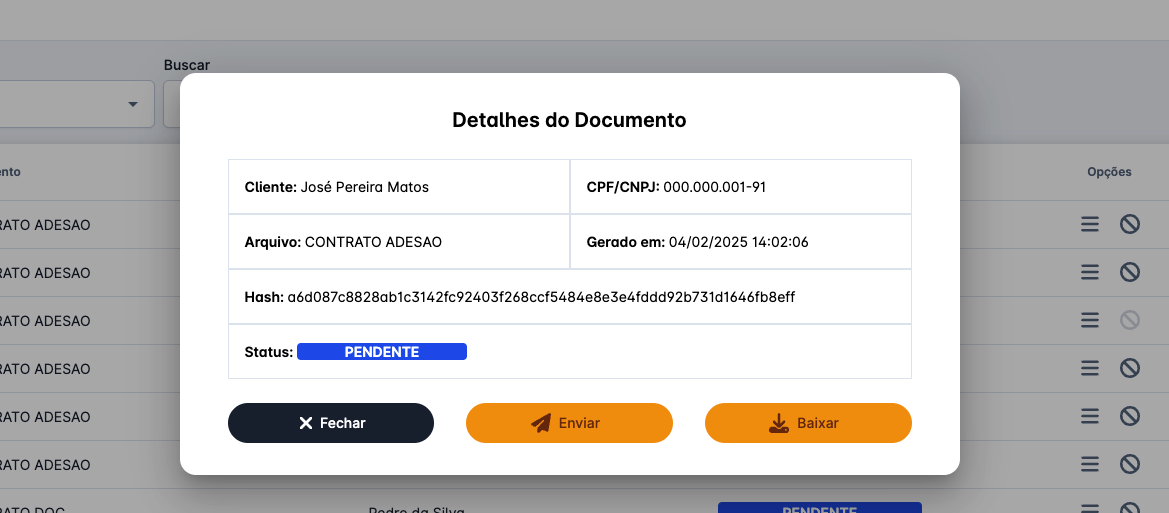This screenshot has height=513, width=1169.
Task: Click the details list icon in the fifth row
Action: [1090, 417]
